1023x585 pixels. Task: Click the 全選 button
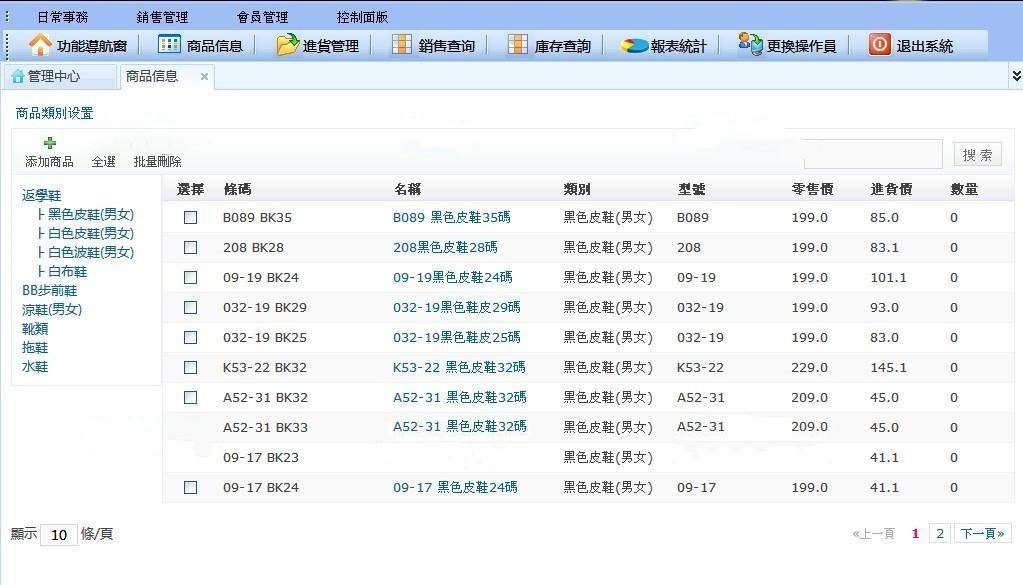pyautogui.click(x=103, y=161)
